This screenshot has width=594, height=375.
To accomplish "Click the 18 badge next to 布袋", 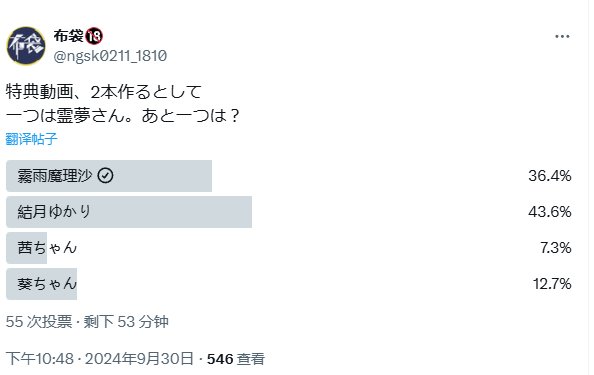I will pos(94,36).
